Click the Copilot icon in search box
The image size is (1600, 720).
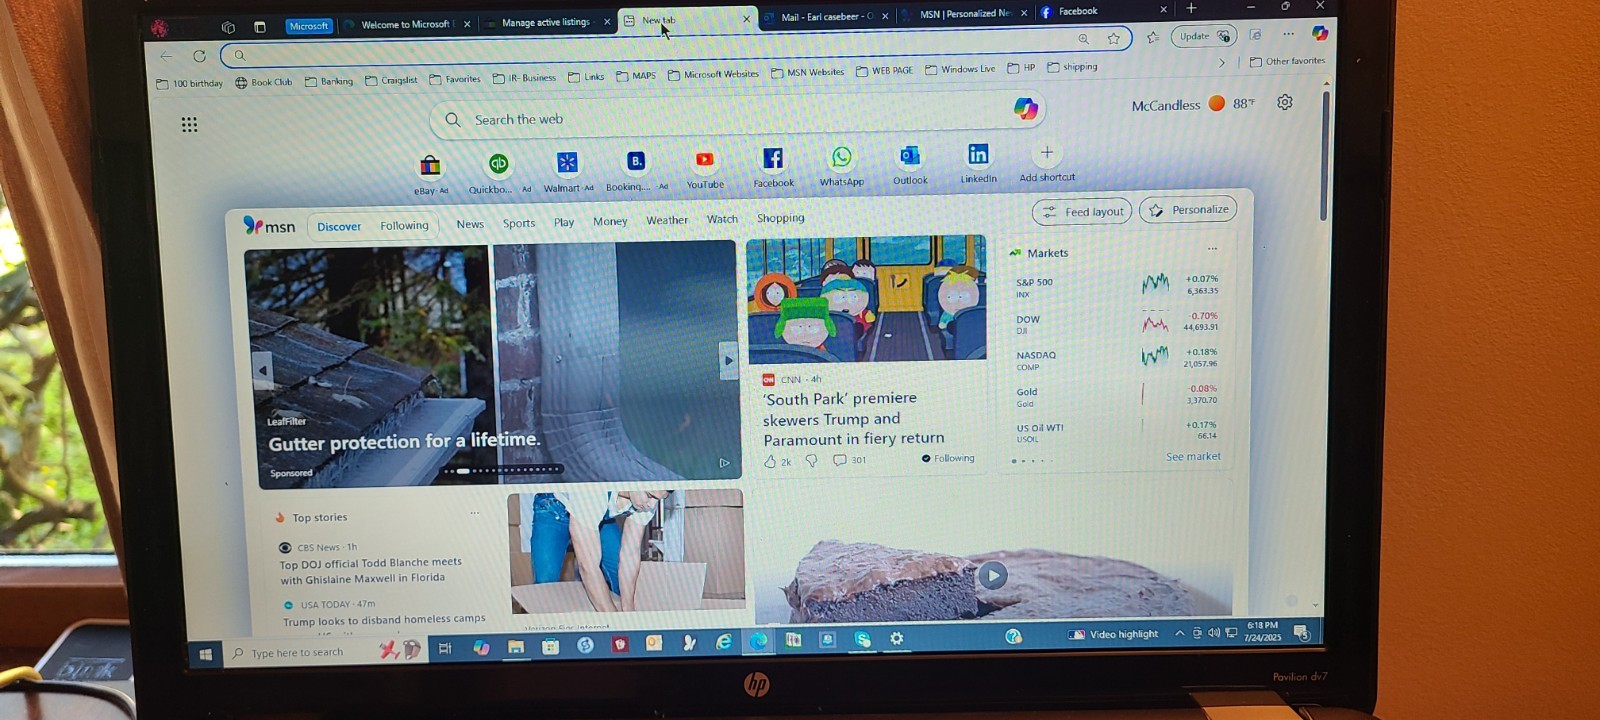coord(1025,109)
